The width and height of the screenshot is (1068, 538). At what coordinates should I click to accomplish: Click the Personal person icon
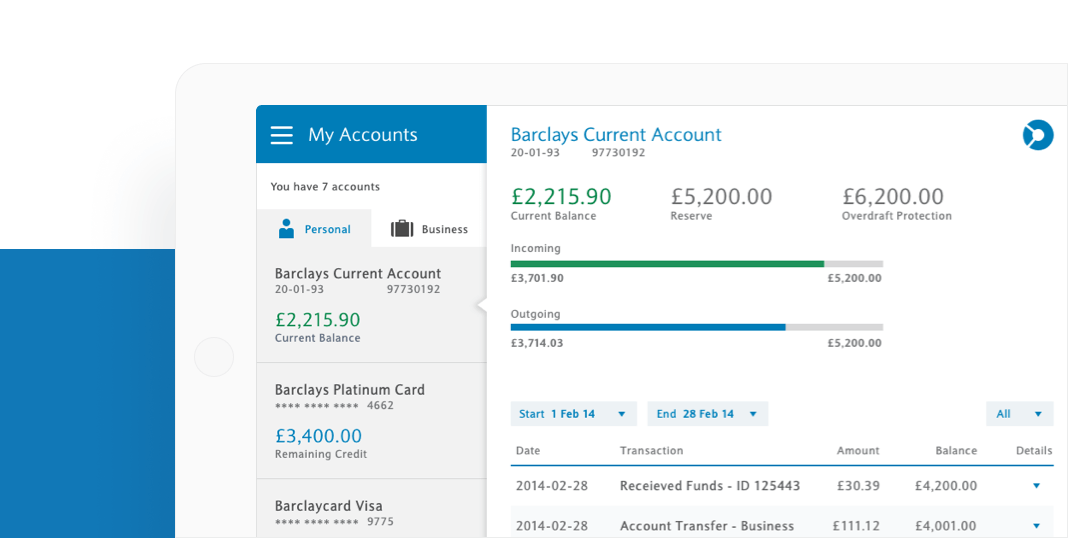tap(286, 229)
